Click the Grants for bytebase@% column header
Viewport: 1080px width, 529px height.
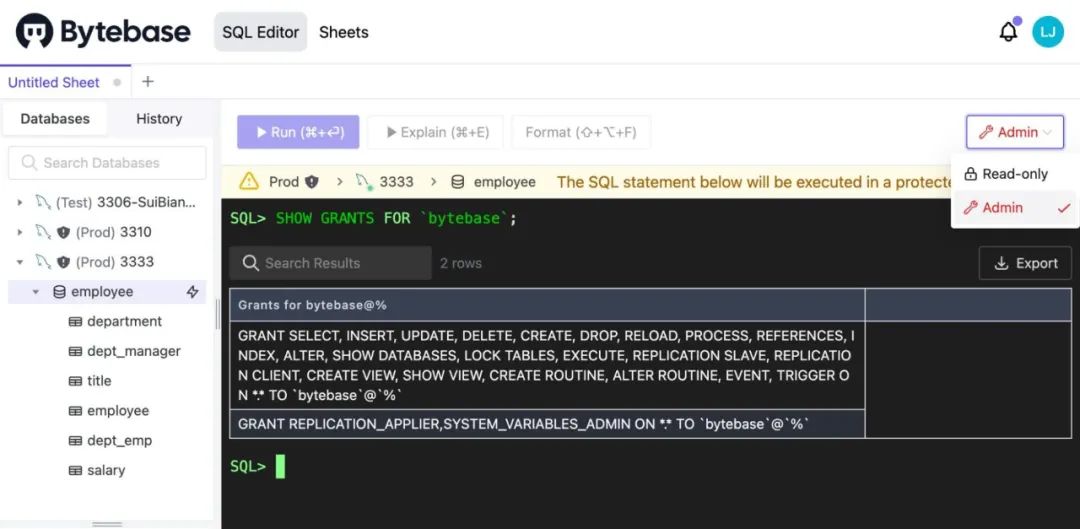point(547,305)
